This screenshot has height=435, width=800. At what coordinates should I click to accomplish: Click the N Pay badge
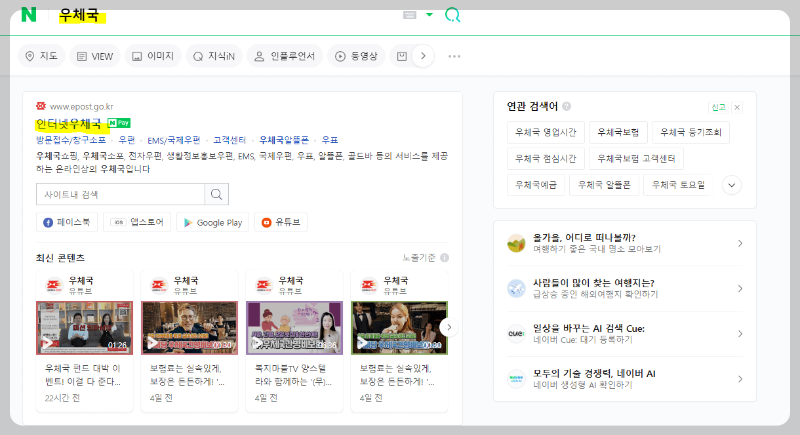coord(119,123)
